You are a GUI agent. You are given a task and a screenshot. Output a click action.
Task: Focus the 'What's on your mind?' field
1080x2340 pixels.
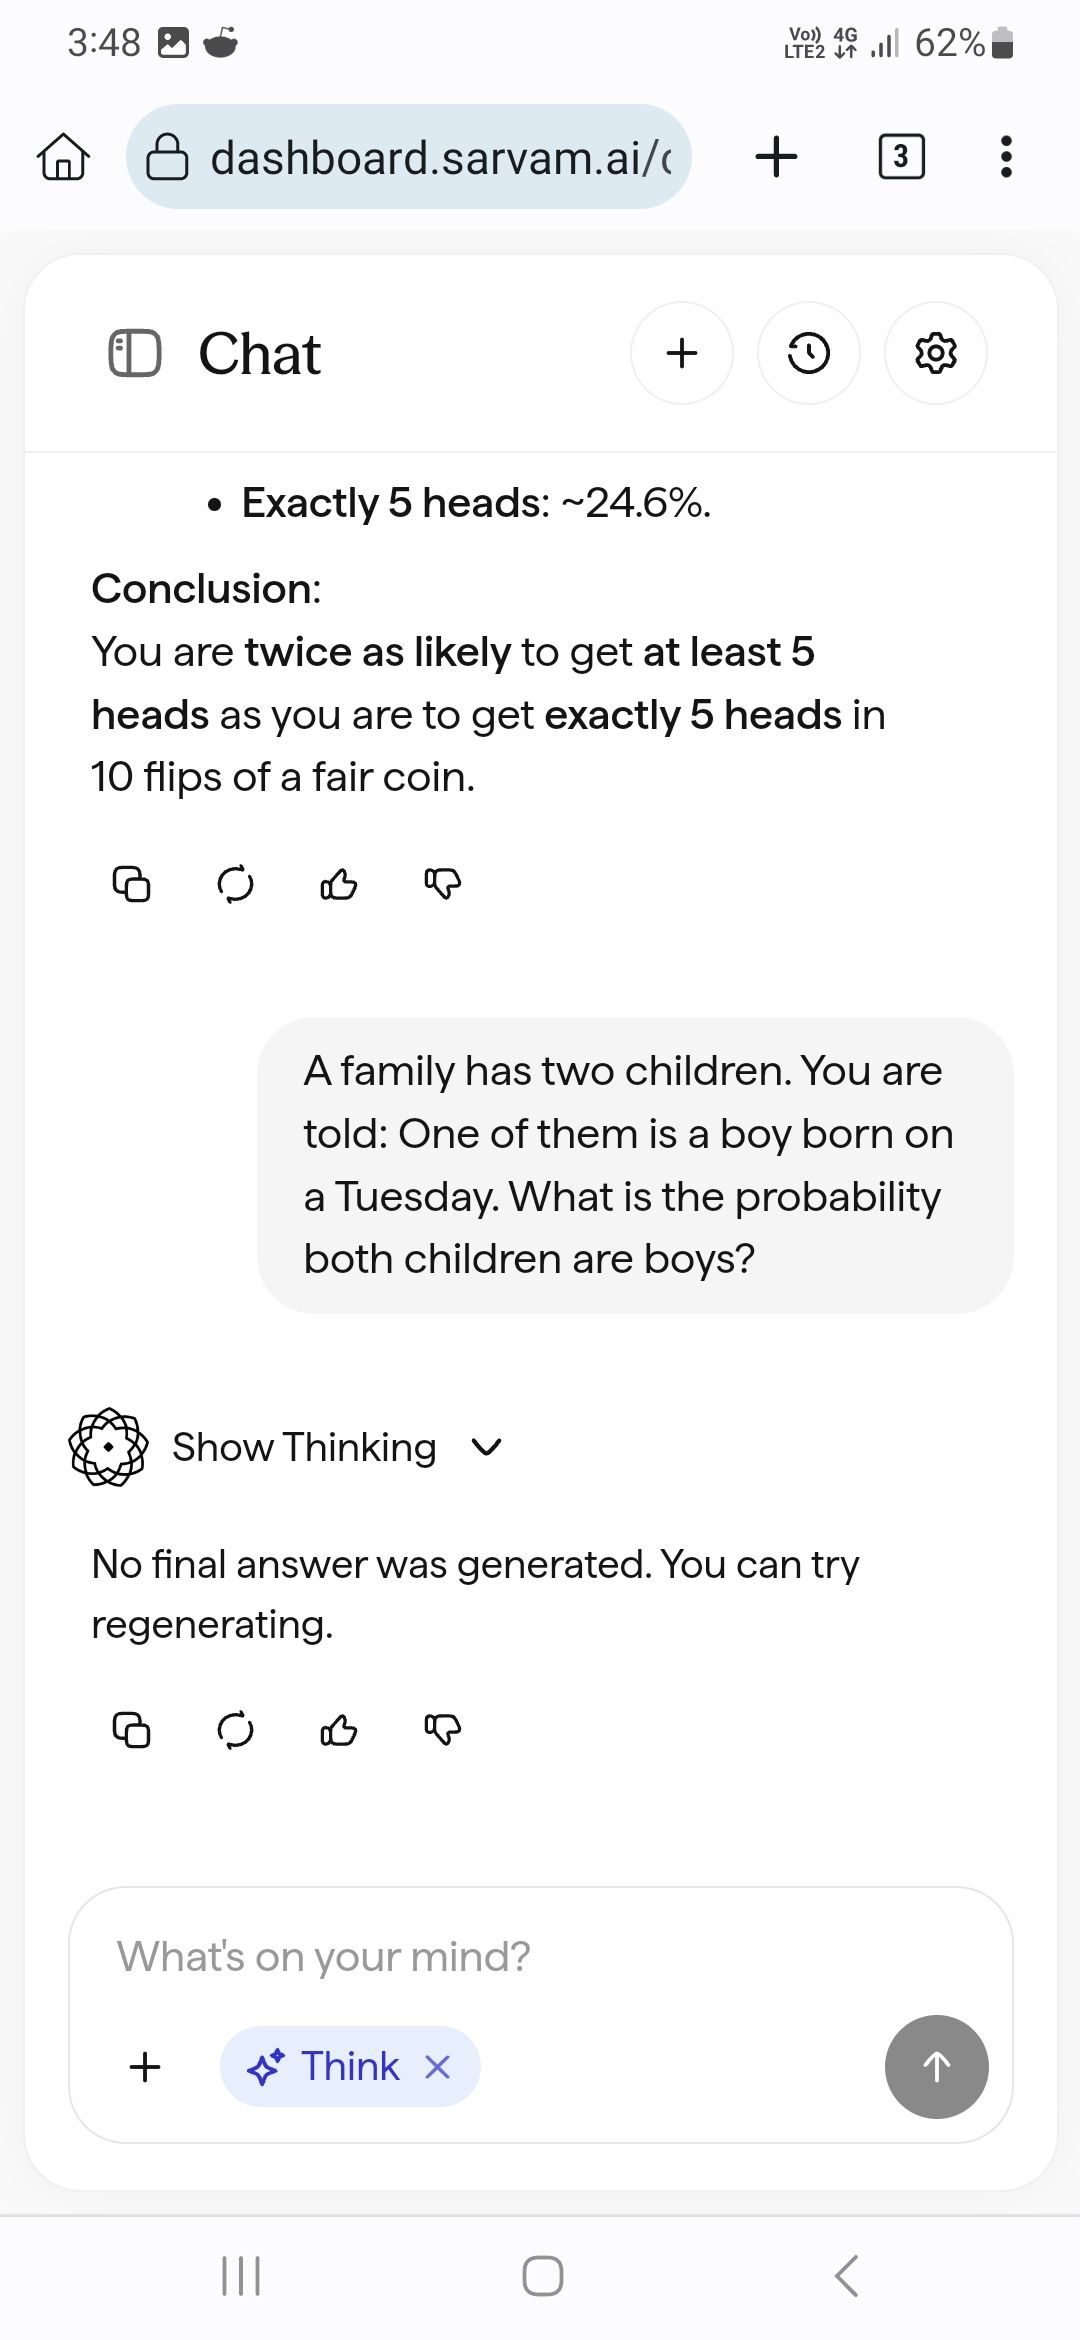(500, 1957)
